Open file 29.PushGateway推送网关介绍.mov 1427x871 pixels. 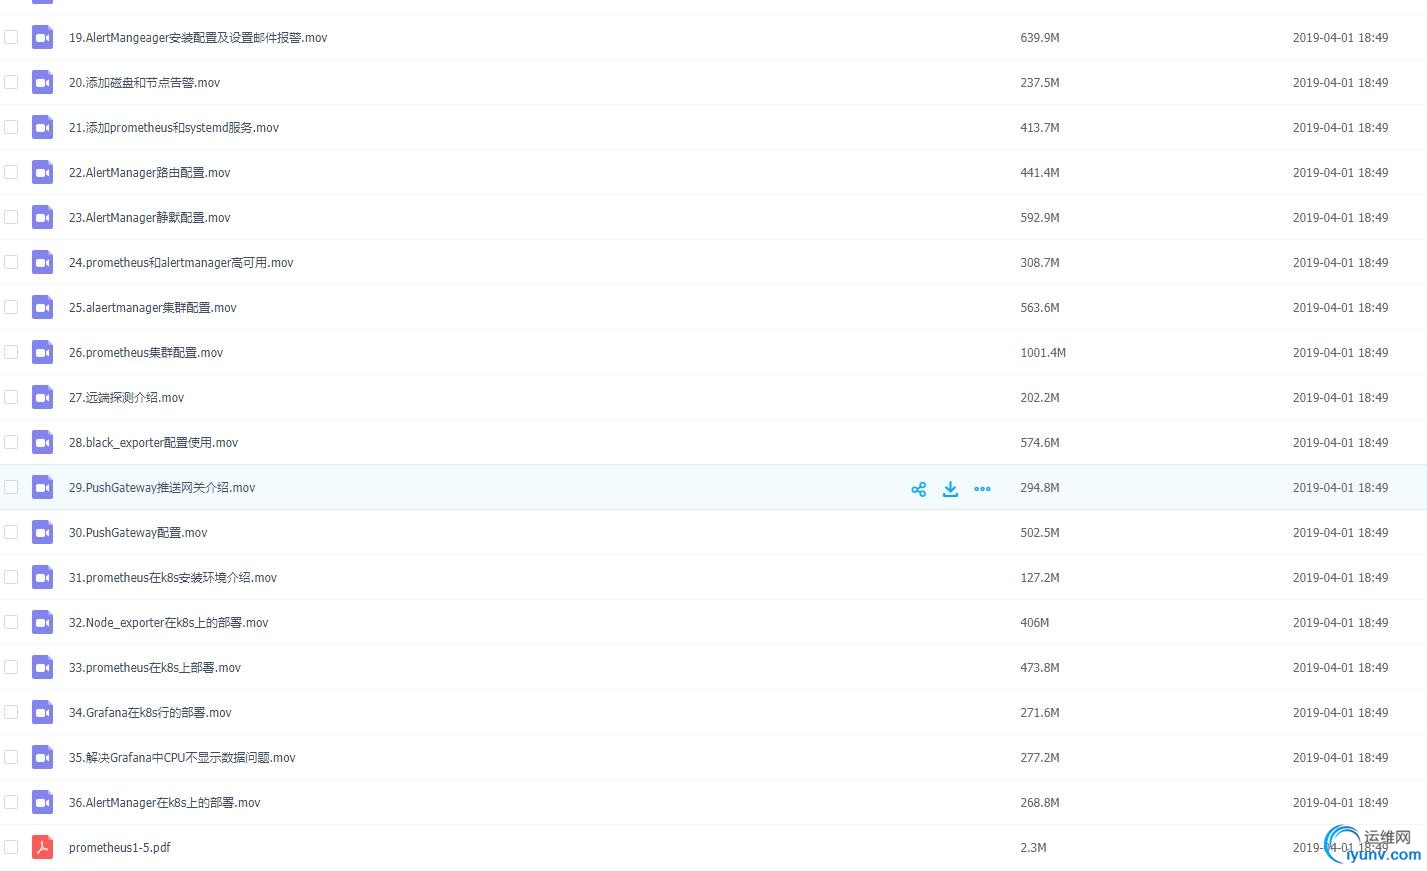point(162,488)
